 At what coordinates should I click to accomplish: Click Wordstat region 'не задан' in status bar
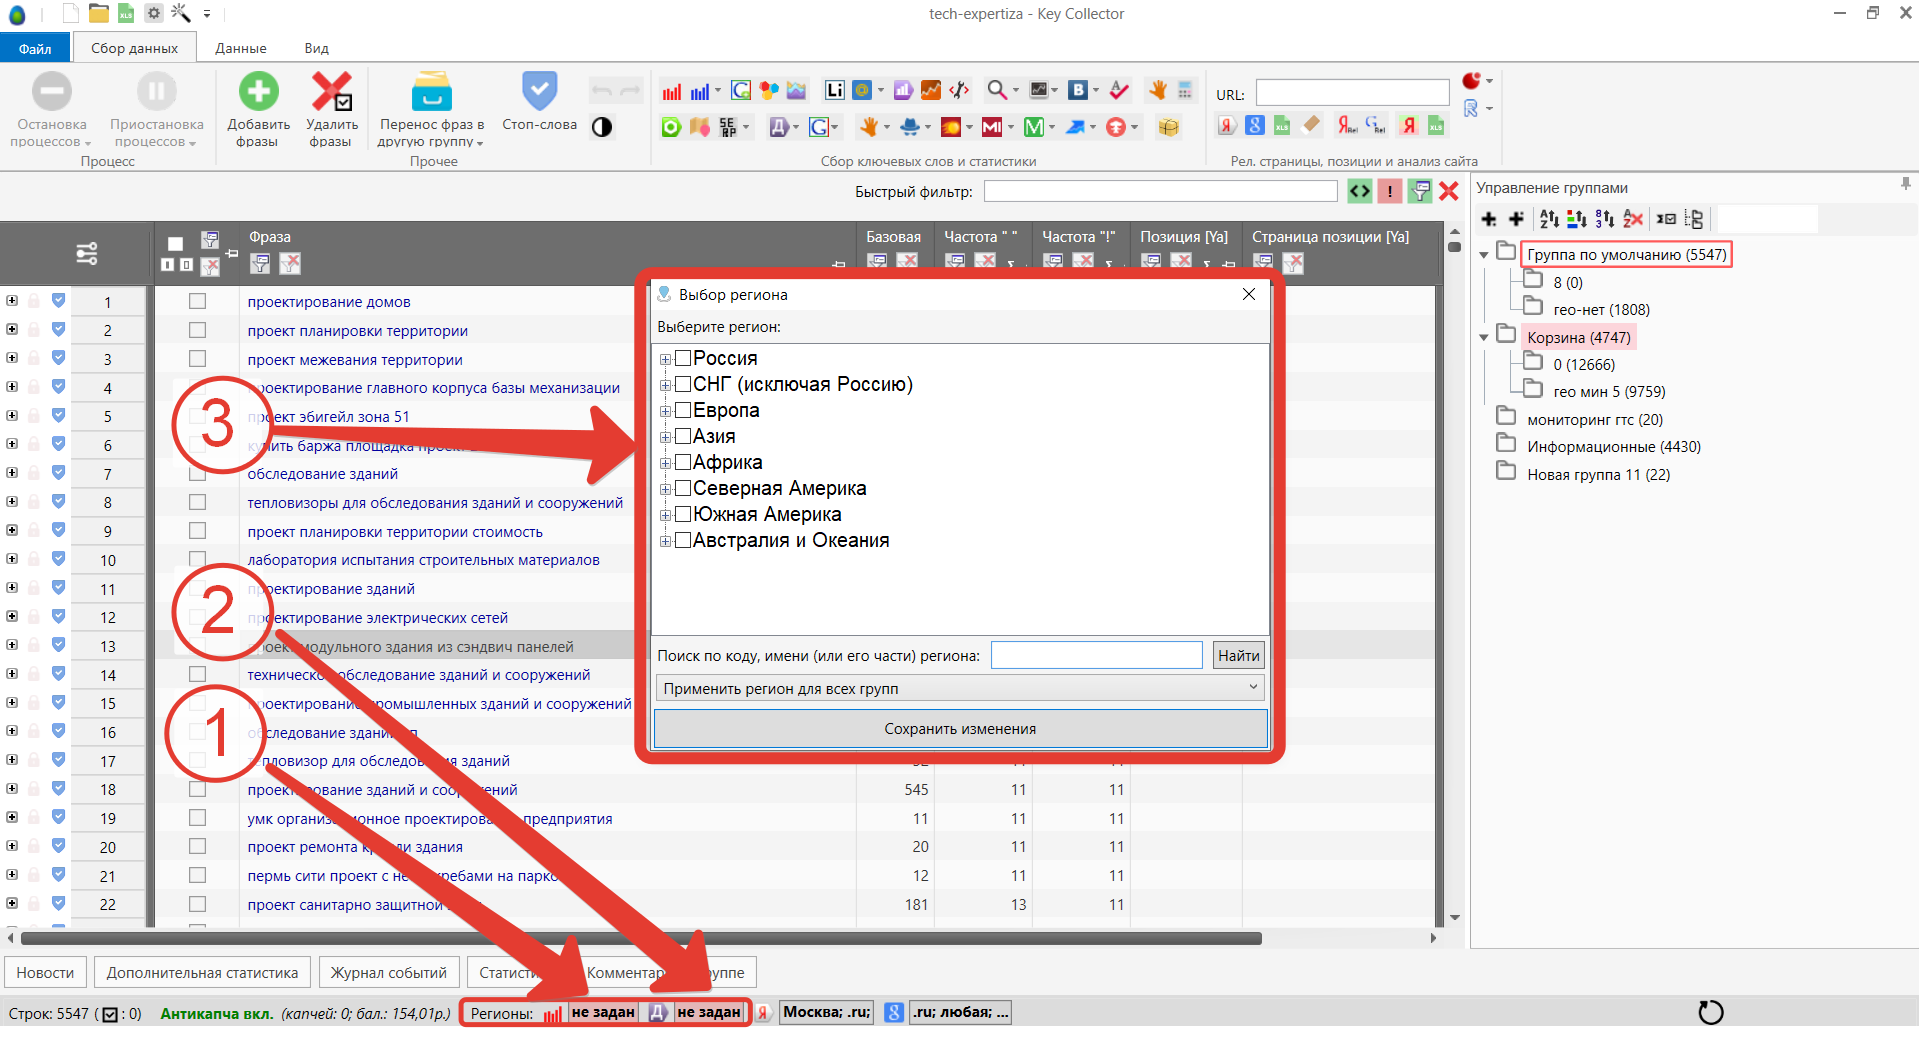tap(602, 1012)
